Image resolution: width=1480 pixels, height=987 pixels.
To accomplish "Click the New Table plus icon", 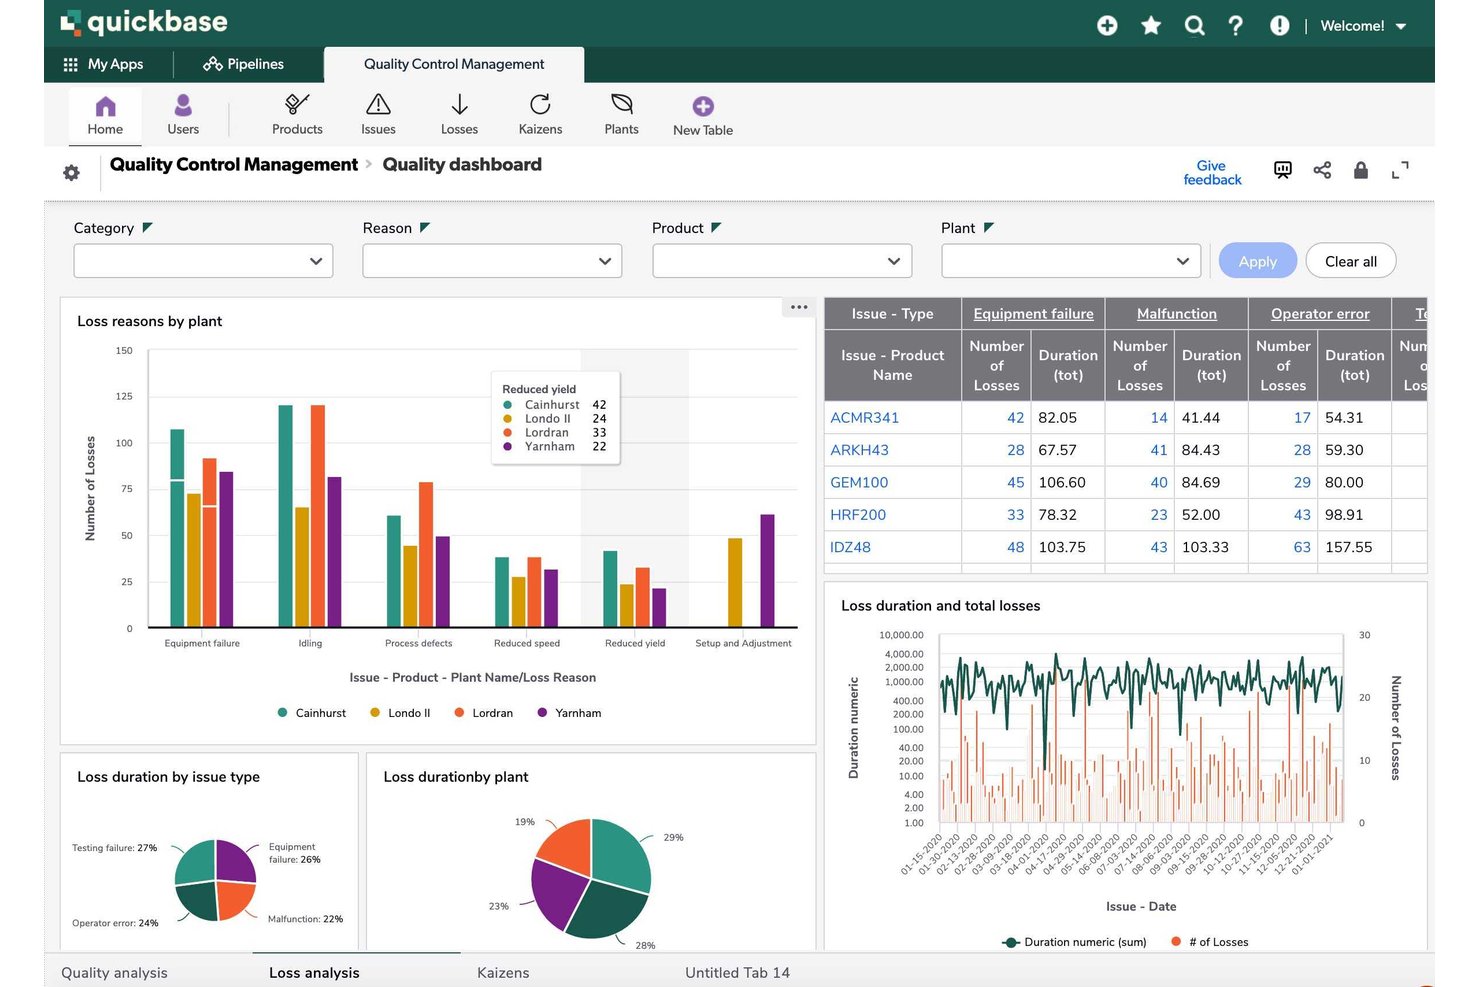I will (x=703, y=106).
